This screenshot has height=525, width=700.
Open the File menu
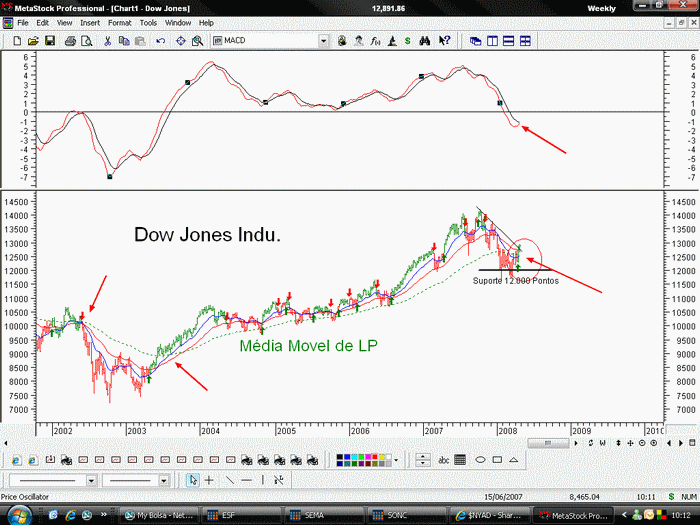tap(23, 23)
